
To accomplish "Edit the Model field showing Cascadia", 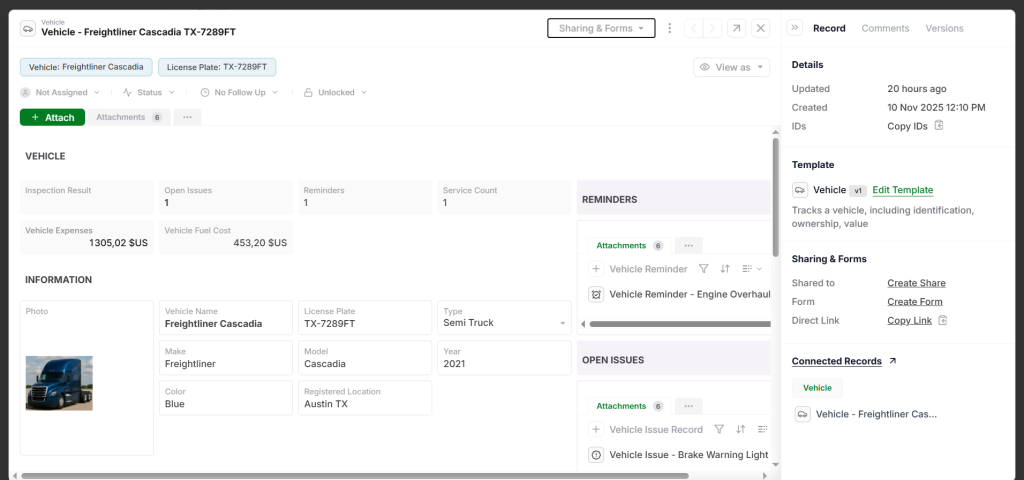I will (x=365, y=358).
